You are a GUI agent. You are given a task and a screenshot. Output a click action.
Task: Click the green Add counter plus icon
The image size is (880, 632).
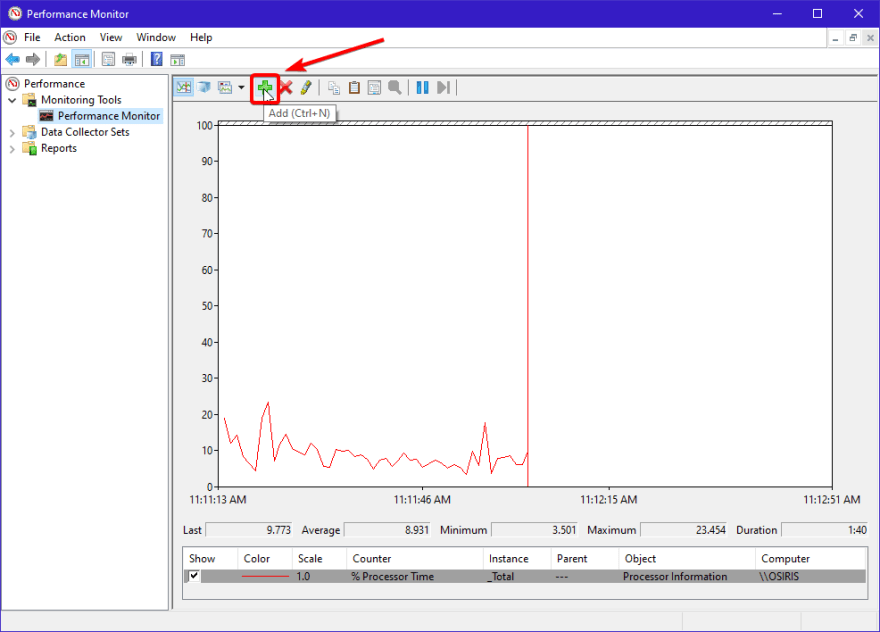click(265, 88)
